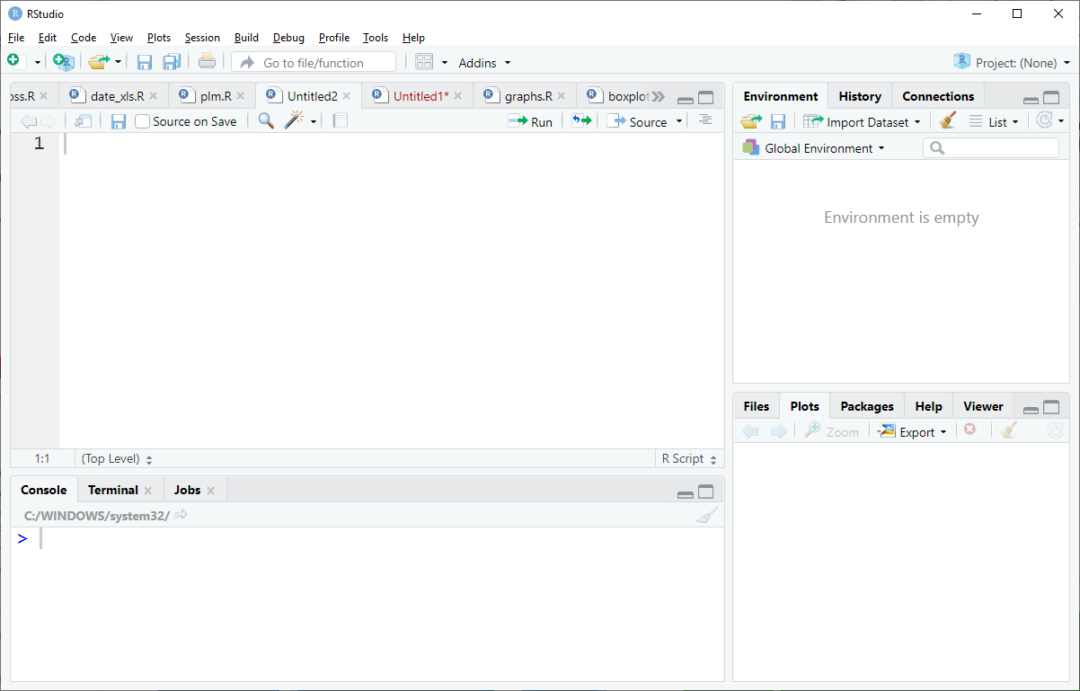The width and height of the screenshot is (1080, 691).
Task: Click the Go to file/function field
Action: (x=314, y=62)
